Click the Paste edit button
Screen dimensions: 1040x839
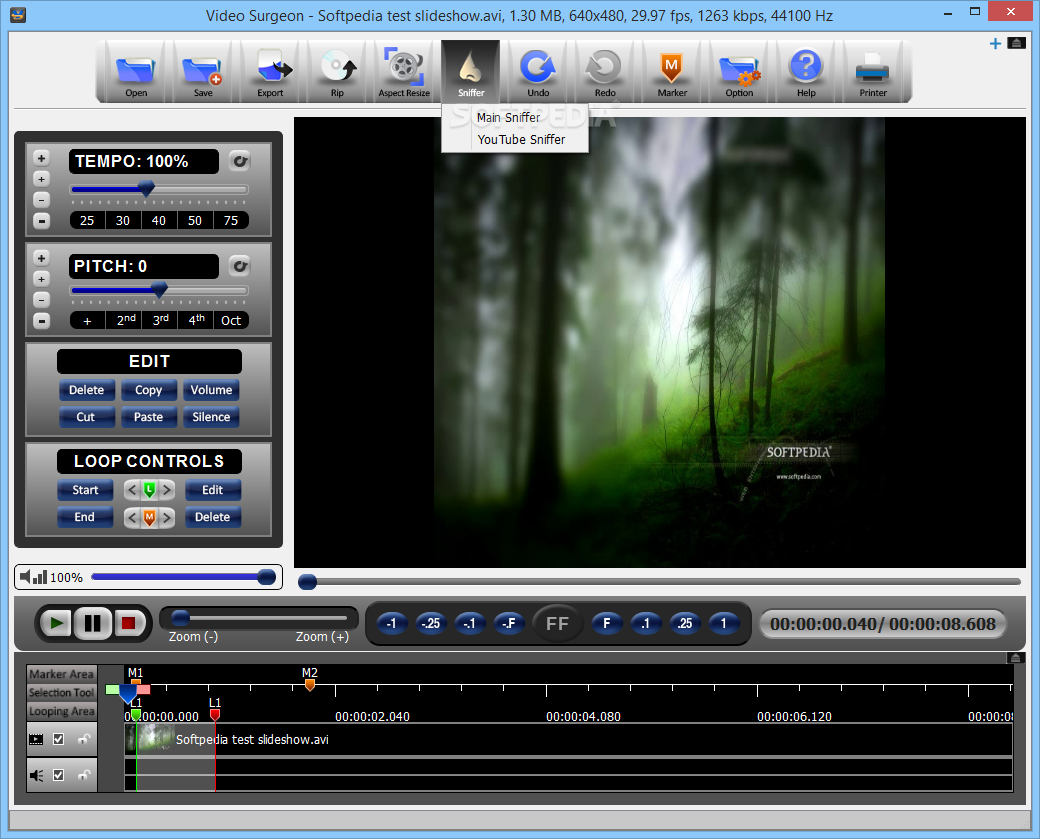click(x=148, y=417)
